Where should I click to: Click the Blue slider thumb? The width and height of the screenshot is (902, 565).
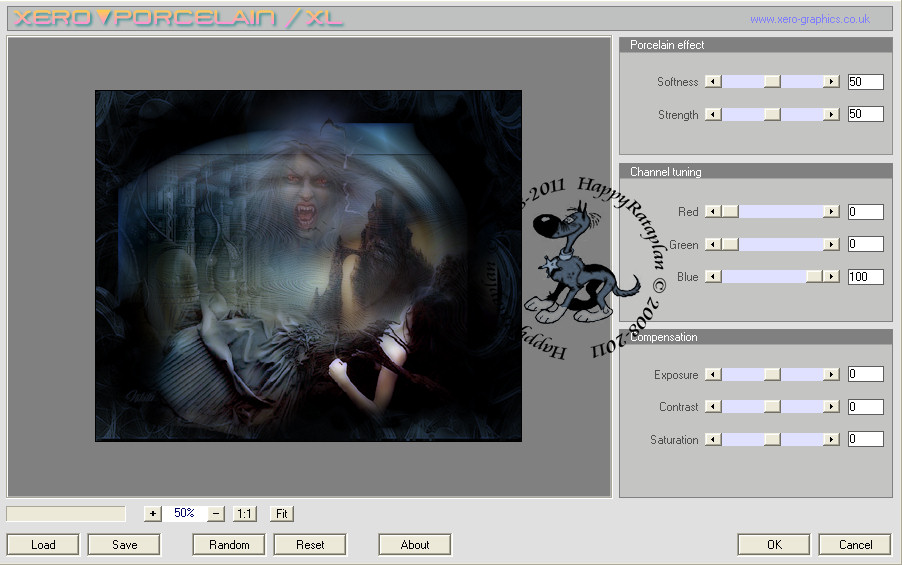(815, 277)
